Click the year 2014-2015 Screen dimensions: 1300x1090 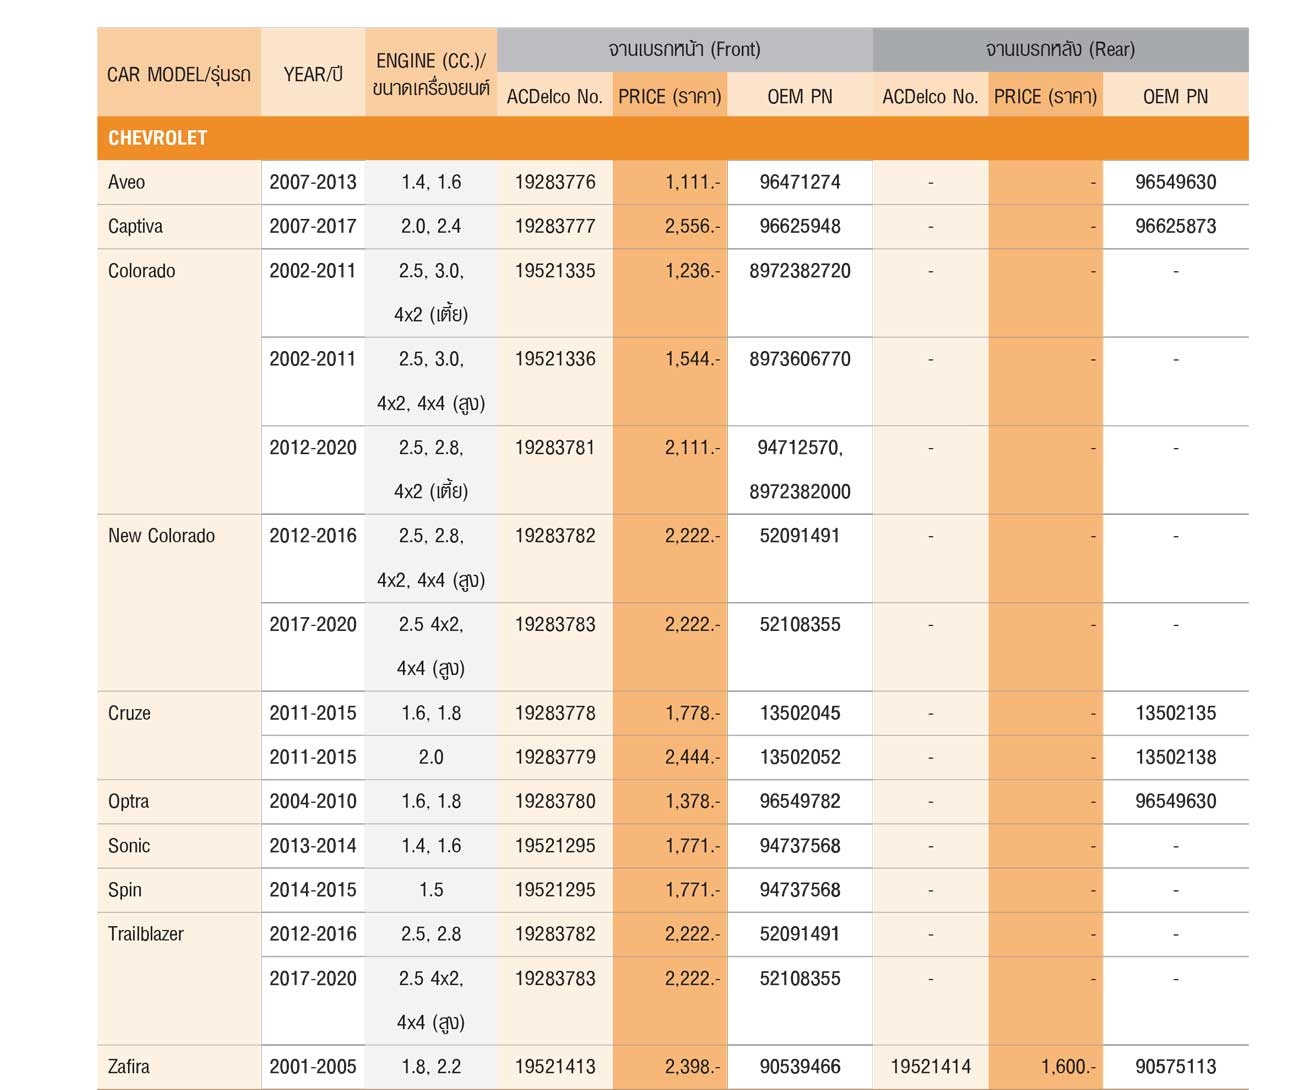313,890
